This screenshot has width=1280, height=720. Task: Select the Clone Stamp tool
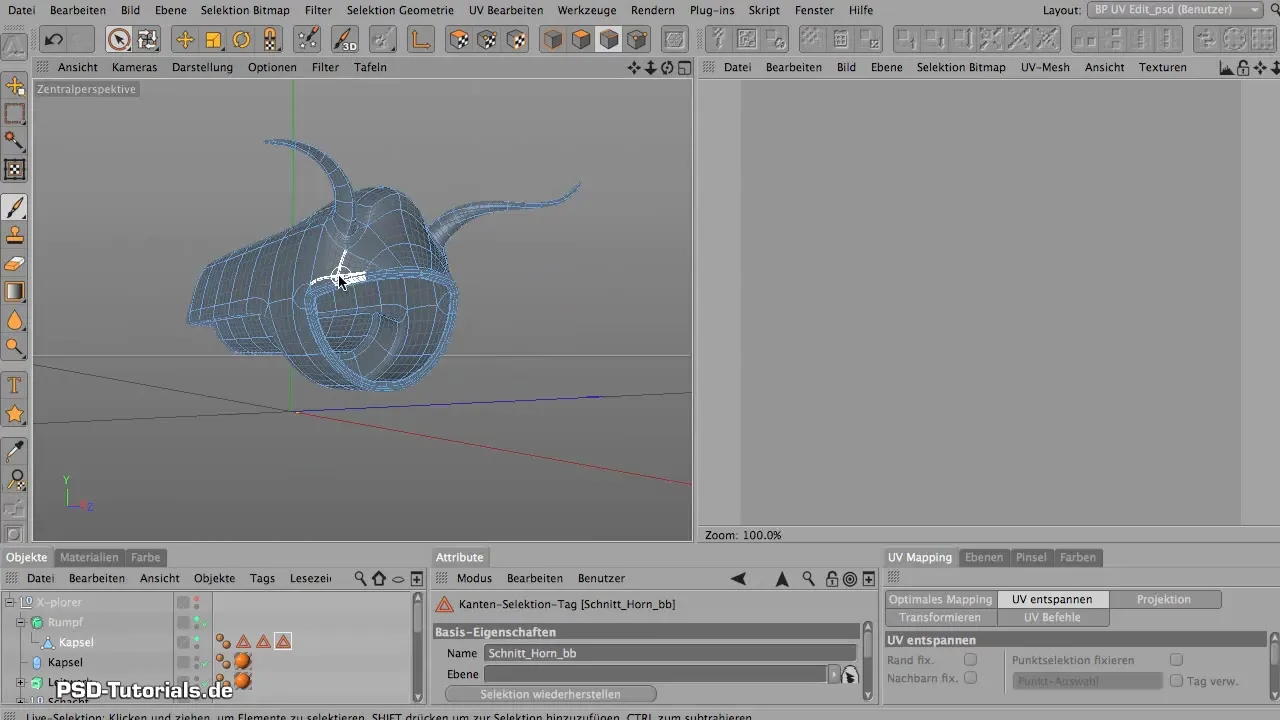click(15, 236)
